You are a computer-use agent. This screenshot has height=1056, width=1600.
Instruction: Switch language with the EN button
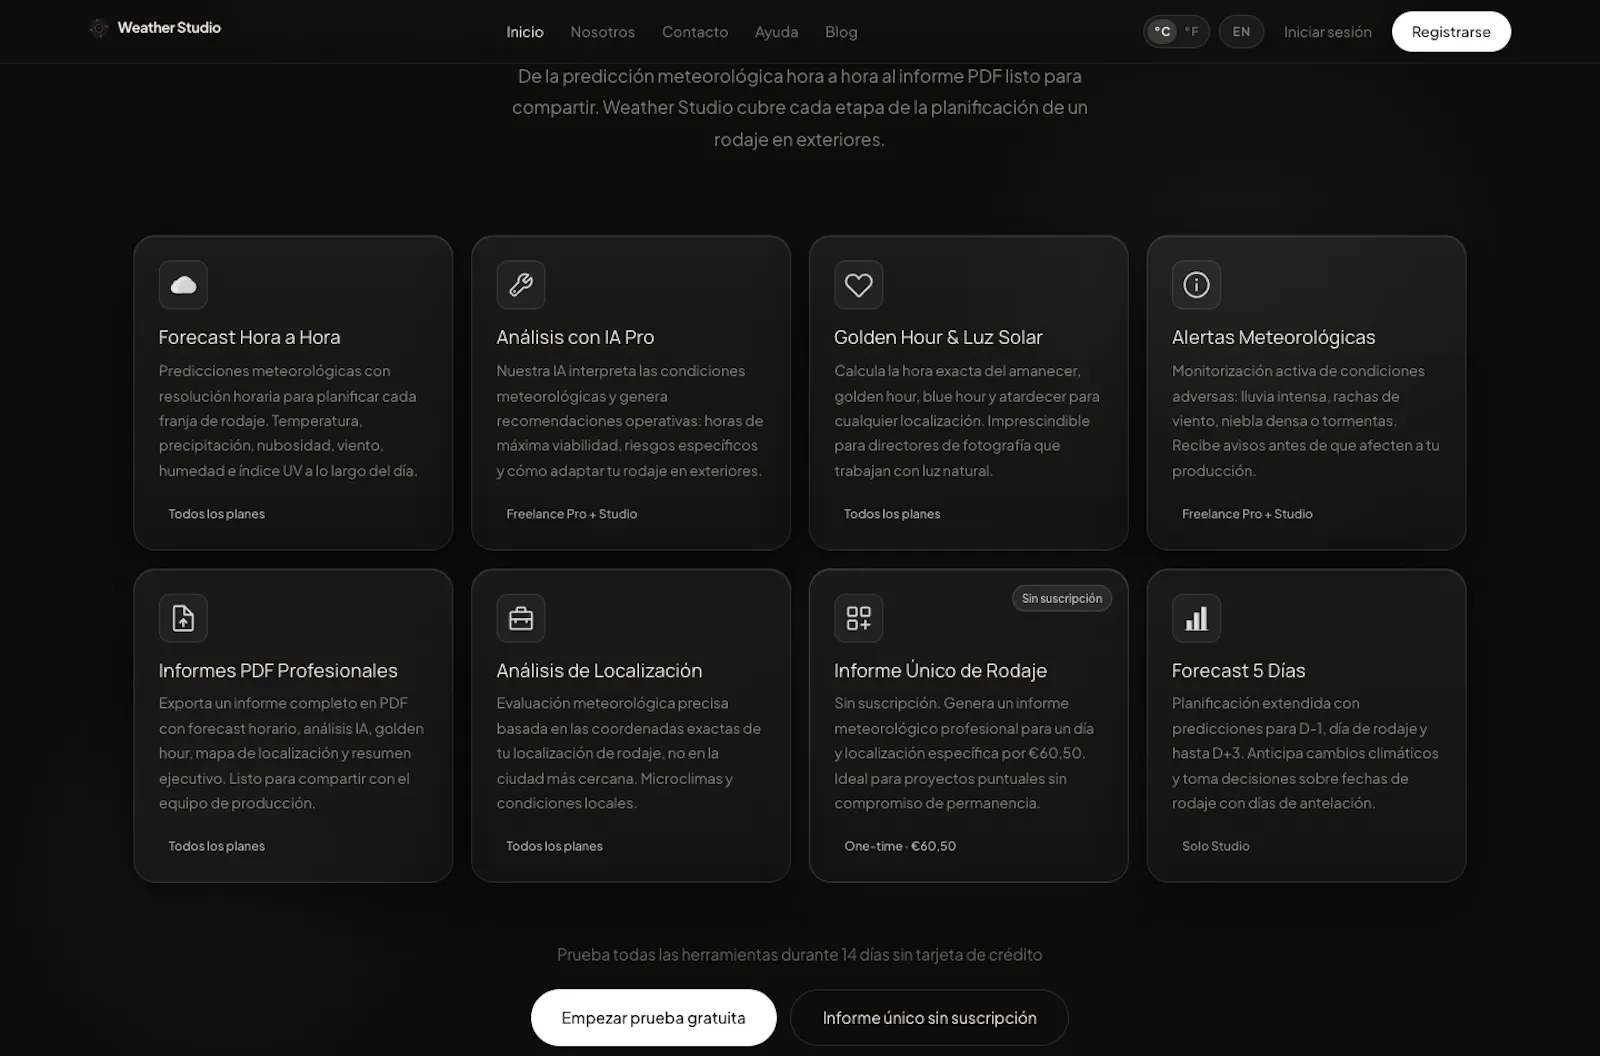click(1241, 31)
